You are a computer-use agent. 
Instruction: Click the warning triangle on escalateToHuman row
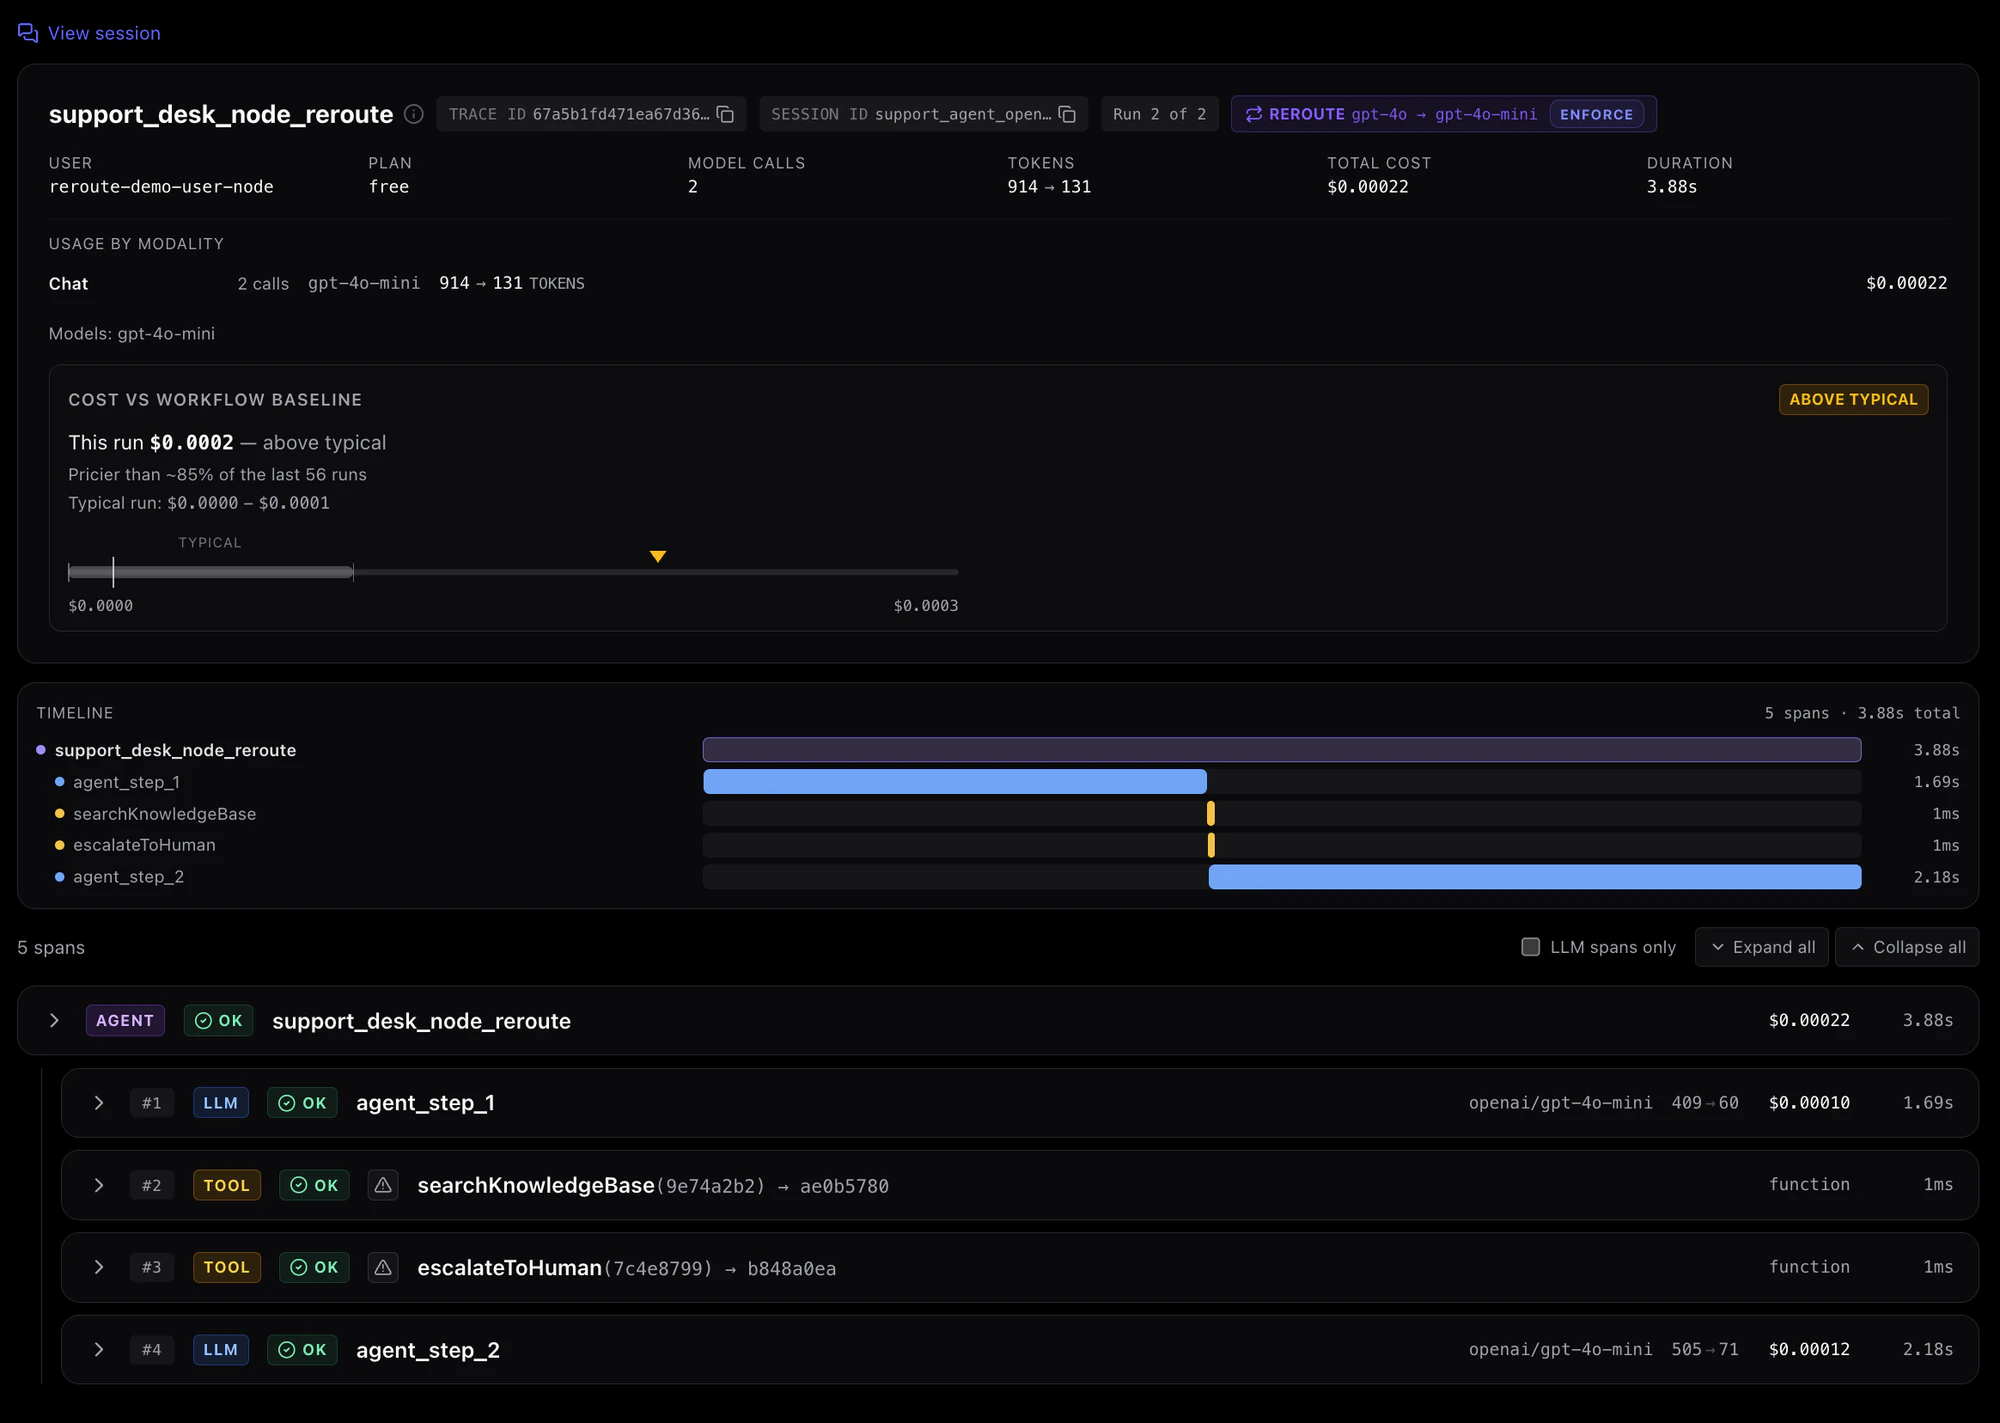383,1267
